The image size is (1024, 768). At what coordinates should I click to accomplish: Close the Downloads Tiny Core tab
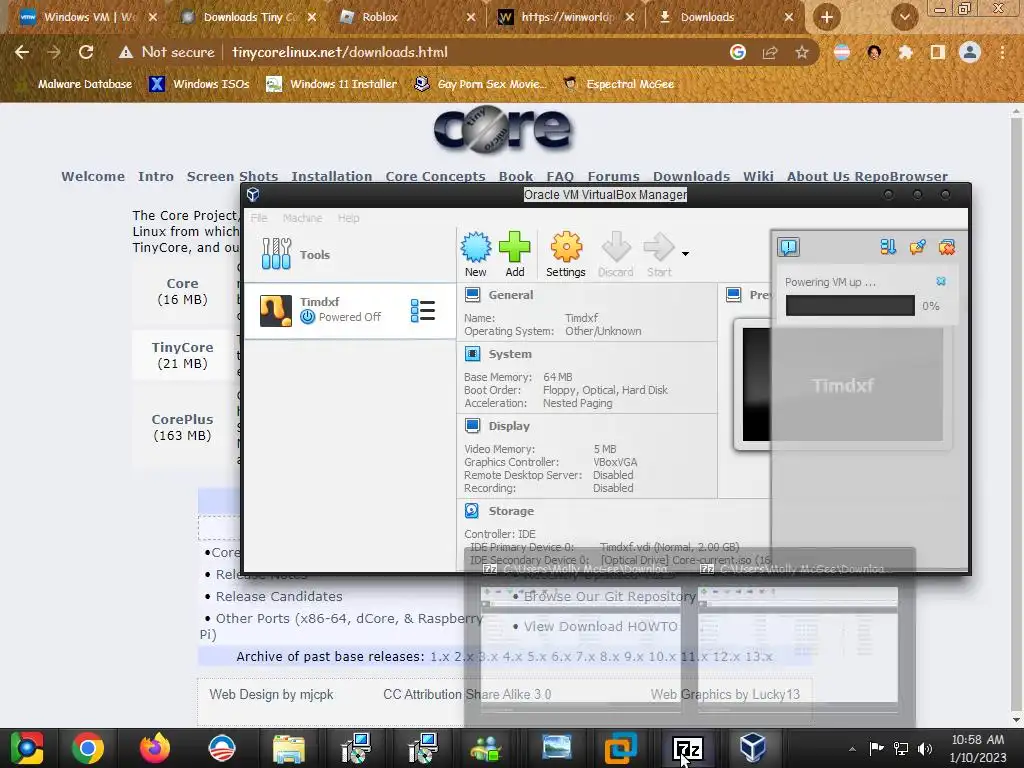tap(312, 17)
